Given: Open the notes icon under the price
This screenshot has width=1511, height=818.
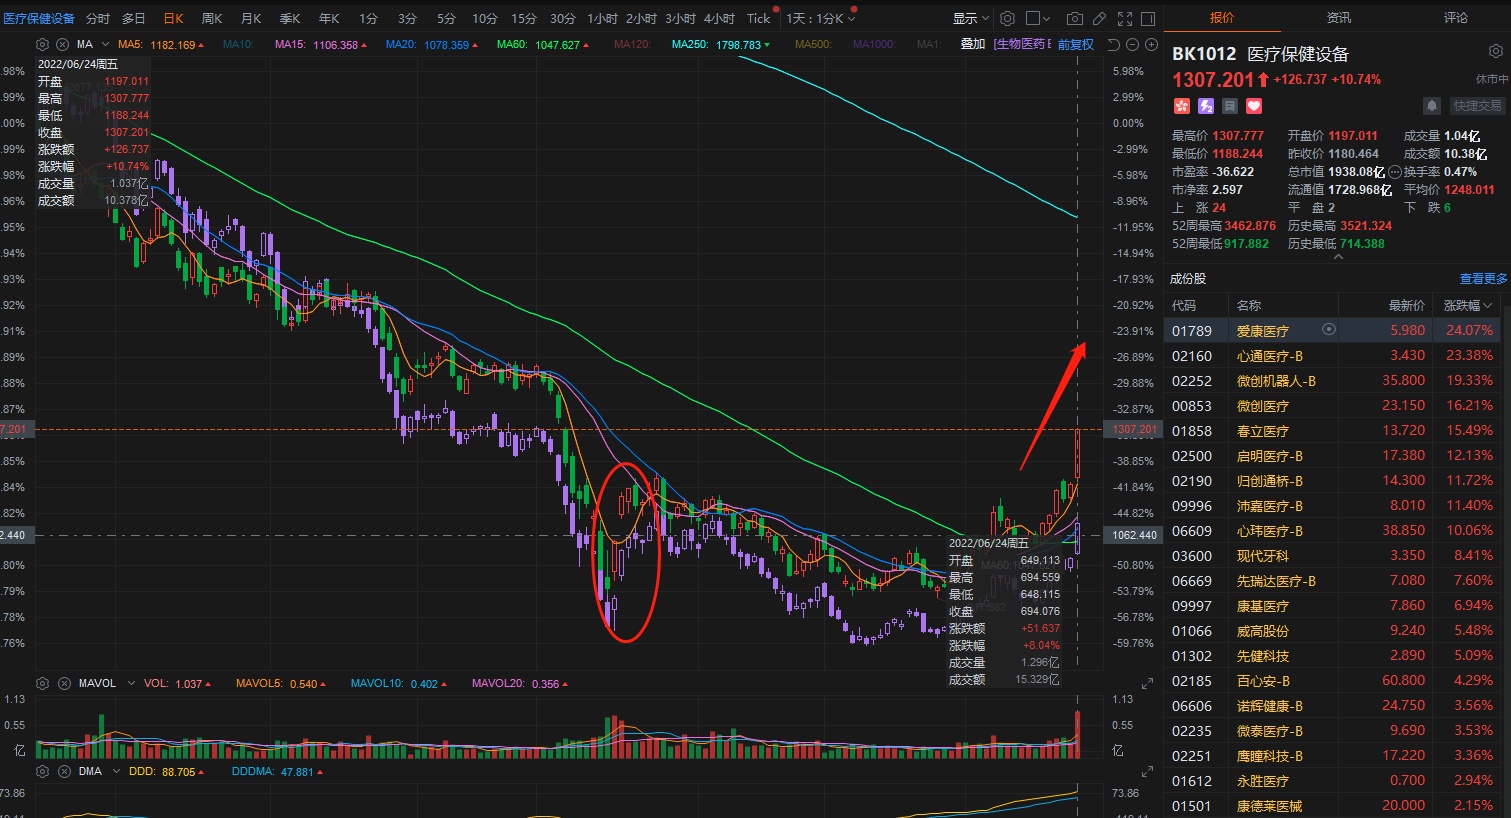Looking at the screenshot, I should pos(1230,106).
